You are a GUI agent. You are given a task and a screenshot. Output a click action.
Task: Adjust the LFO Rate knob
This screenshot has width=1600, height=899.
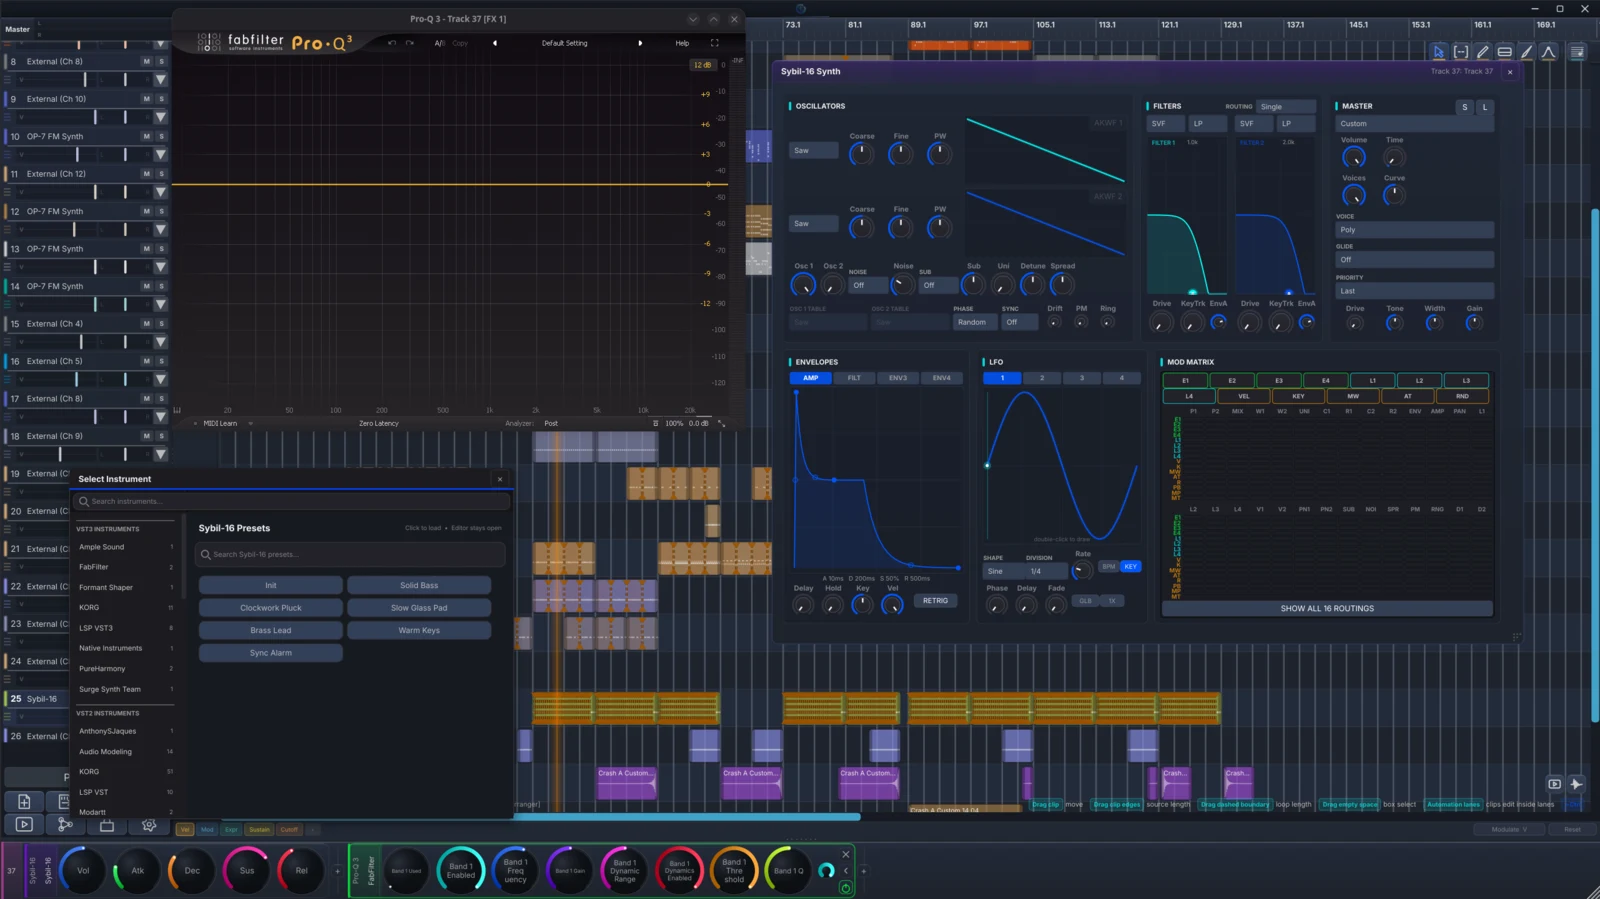[1082, 570]
